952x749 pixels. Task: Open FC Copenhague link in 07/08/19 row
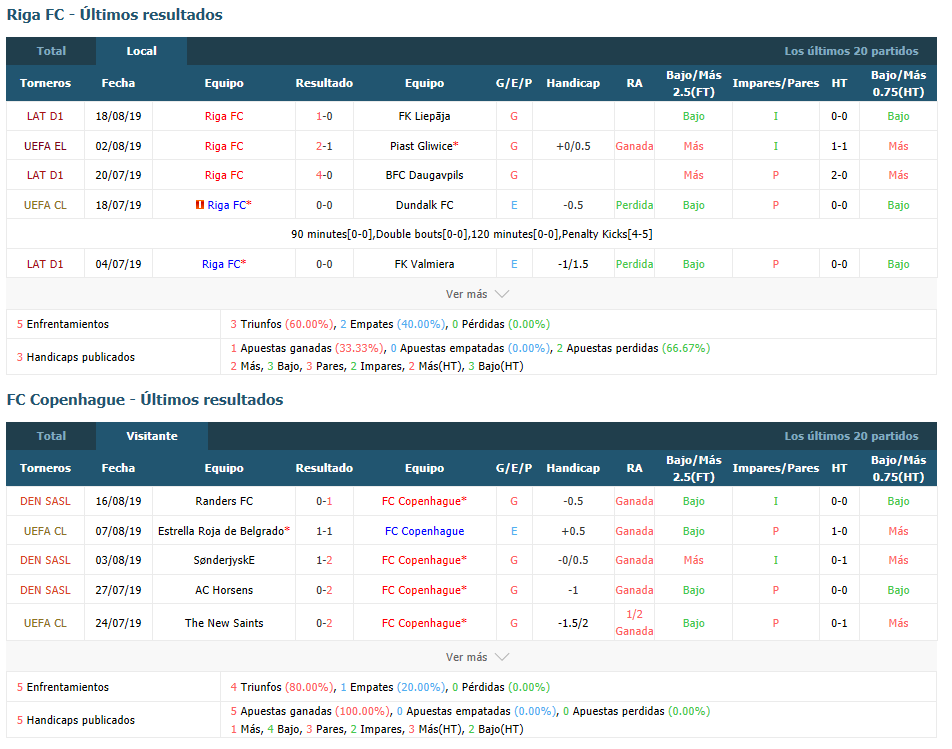click(424, 530)
